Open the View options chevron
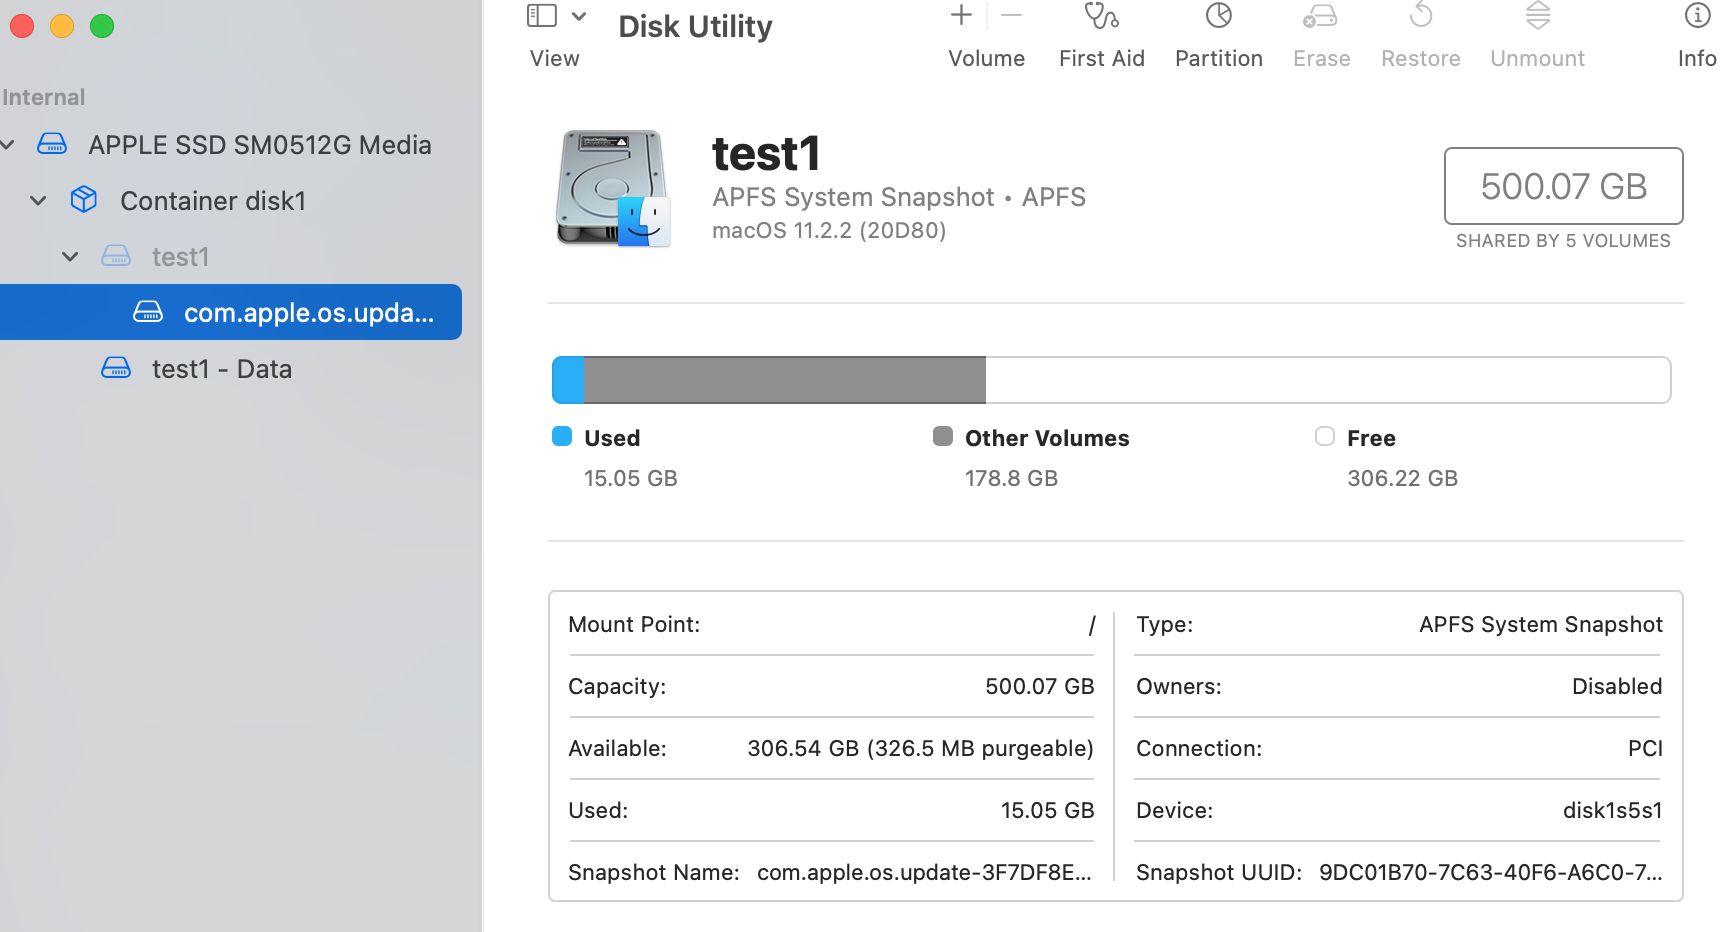Viewport: 1720px width, 932px height. (x=579, y=16)
